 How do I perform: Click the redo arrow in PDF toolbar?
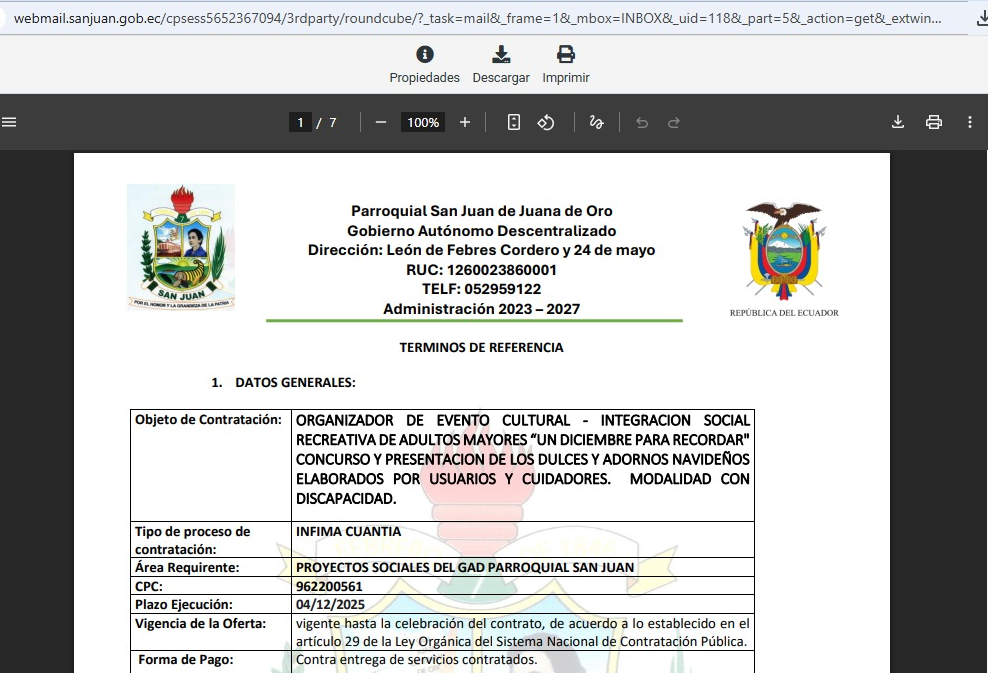coord(674,122)
